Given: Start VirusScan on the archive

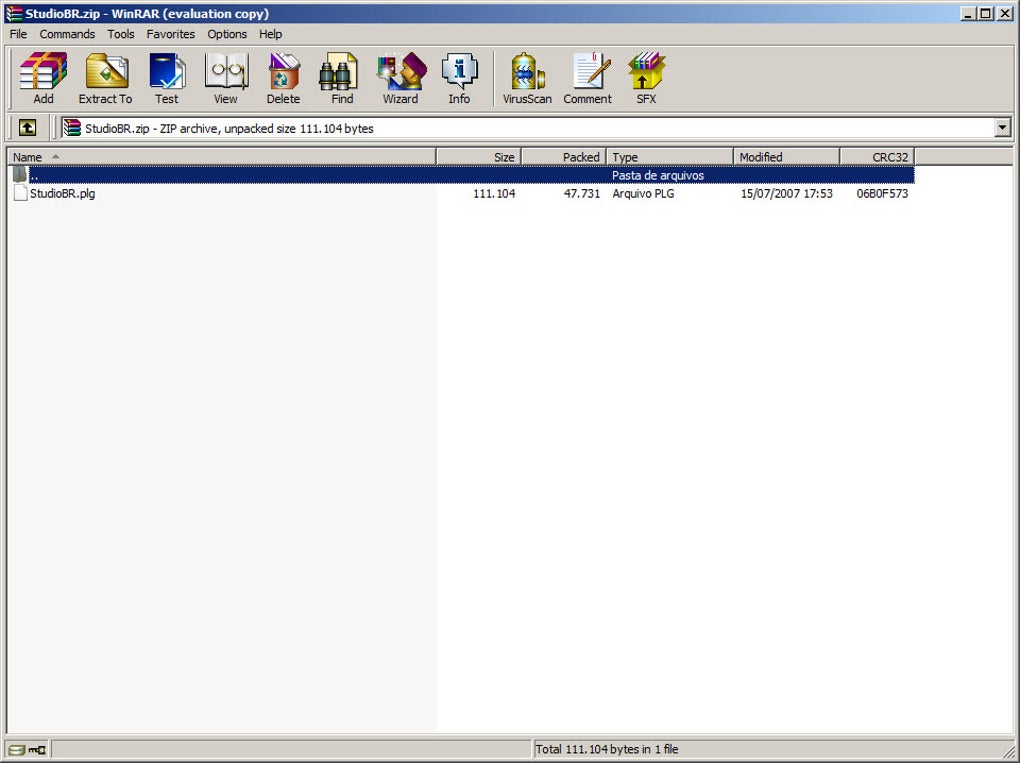Looking at the screenshot, I should pyautogui.click(x=527, y=78).
